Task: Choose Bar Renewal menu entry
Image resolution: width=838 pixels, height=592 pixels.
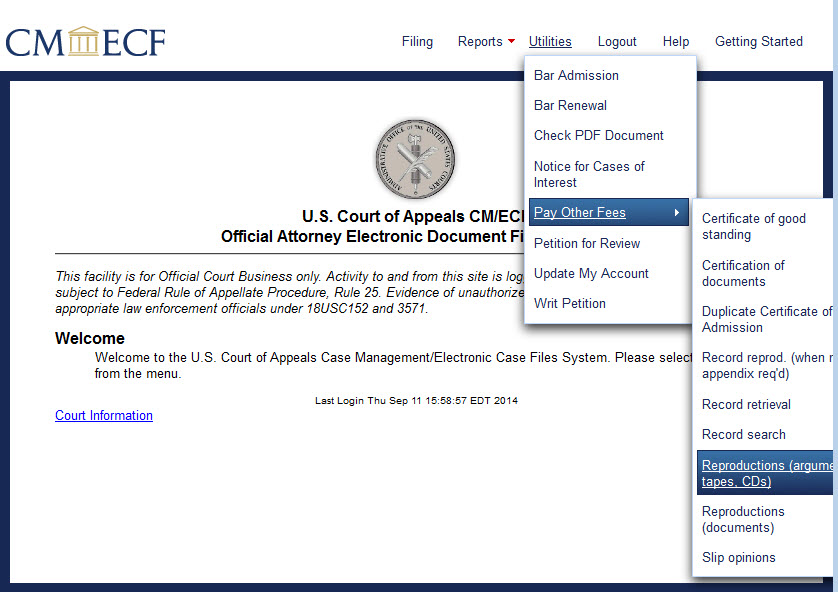Action: click(570, 106)
